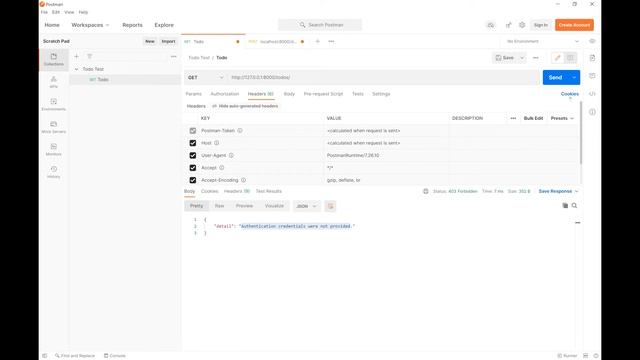The width and height of the screenshot is (640, 360).
Task: Switch to the request Body tab
Action: pyautogui.click(x=289, y=94)
